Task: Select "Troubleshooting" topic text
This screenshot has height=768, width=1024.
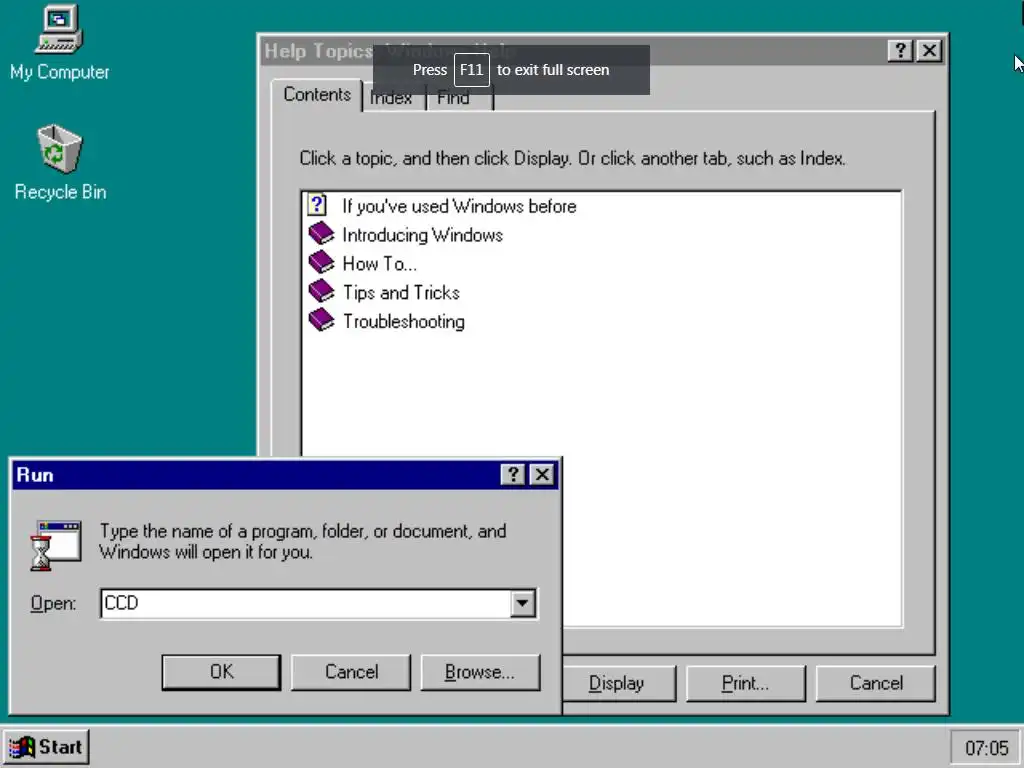Action: click(x=404, y=321)
